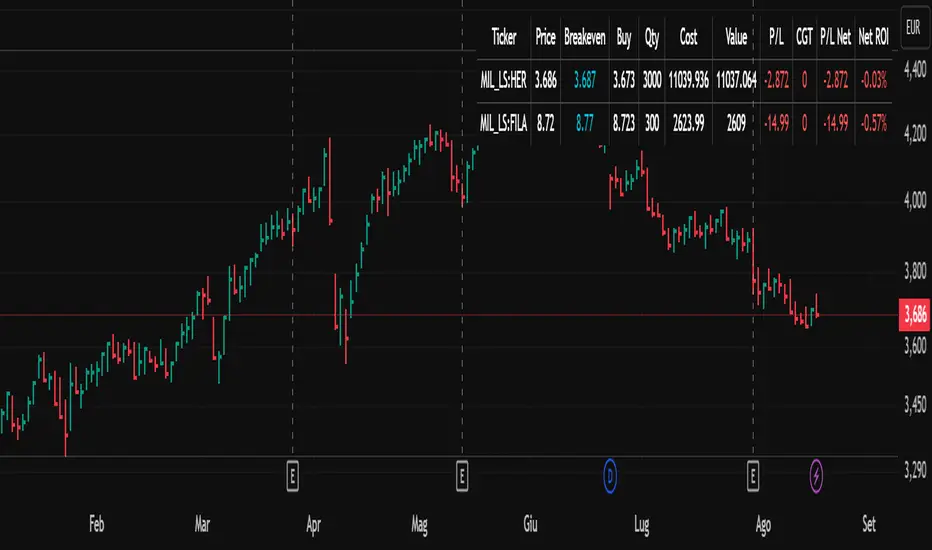Click the red 3,686 price label

[915, 314]
